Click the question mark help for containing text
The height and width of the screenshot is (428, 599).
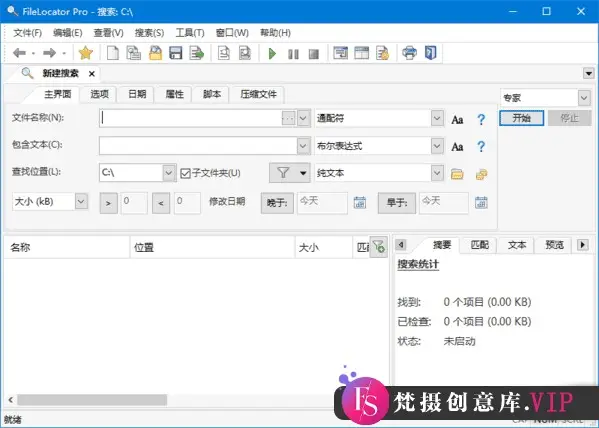point(481,146)
